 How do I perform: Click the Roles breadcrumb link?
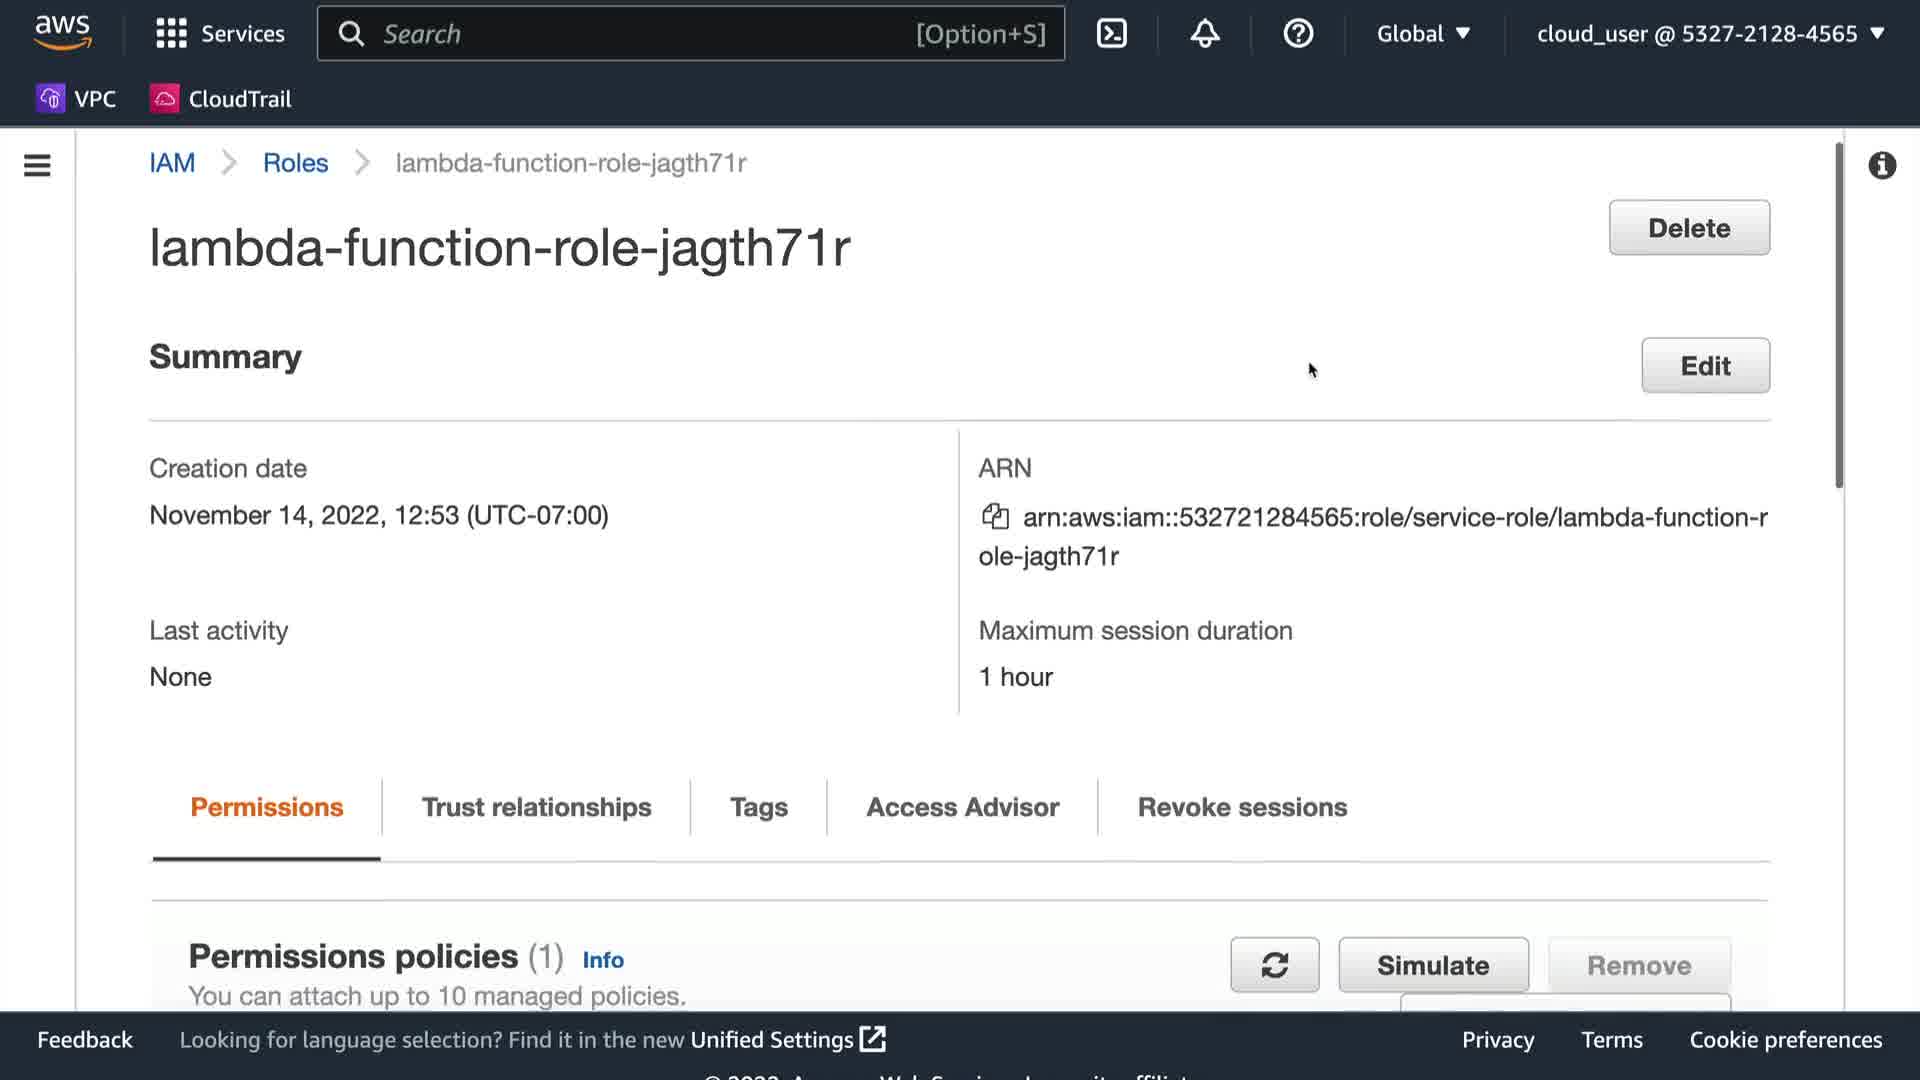(x=295, y=163)
